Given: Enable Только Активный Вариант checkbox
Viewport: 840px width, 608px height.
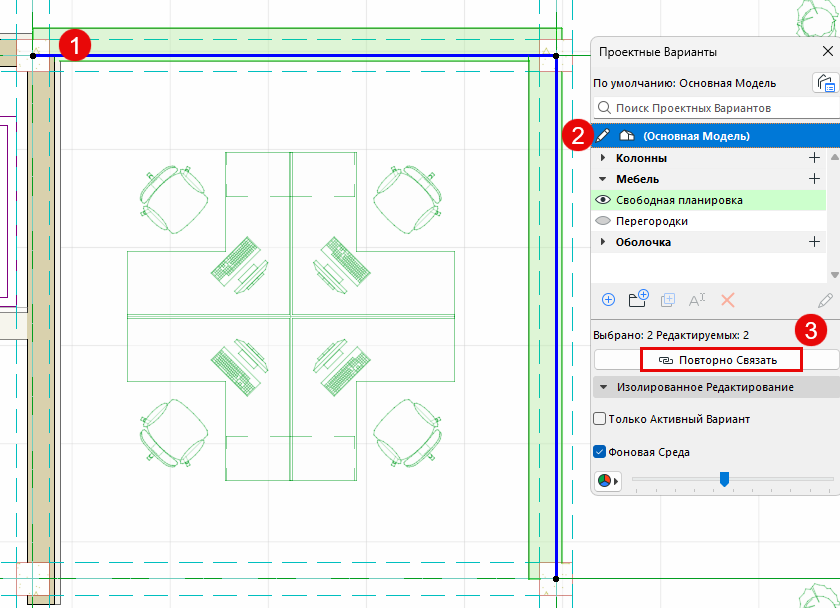Looking at the screenshot, I should click(599, 418).
